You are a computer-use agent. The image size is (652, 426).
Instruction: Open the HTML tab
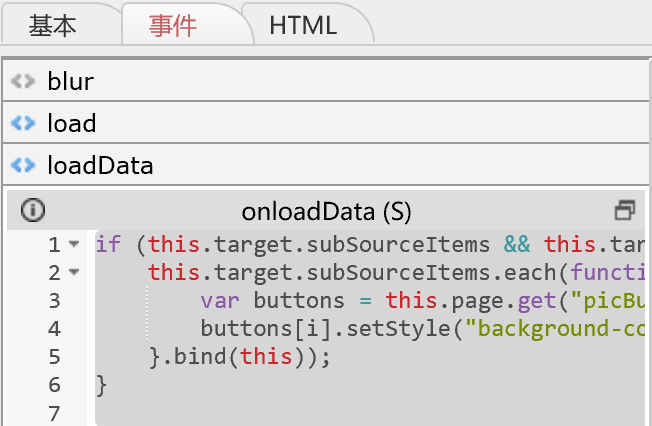[x=303, y=26]
